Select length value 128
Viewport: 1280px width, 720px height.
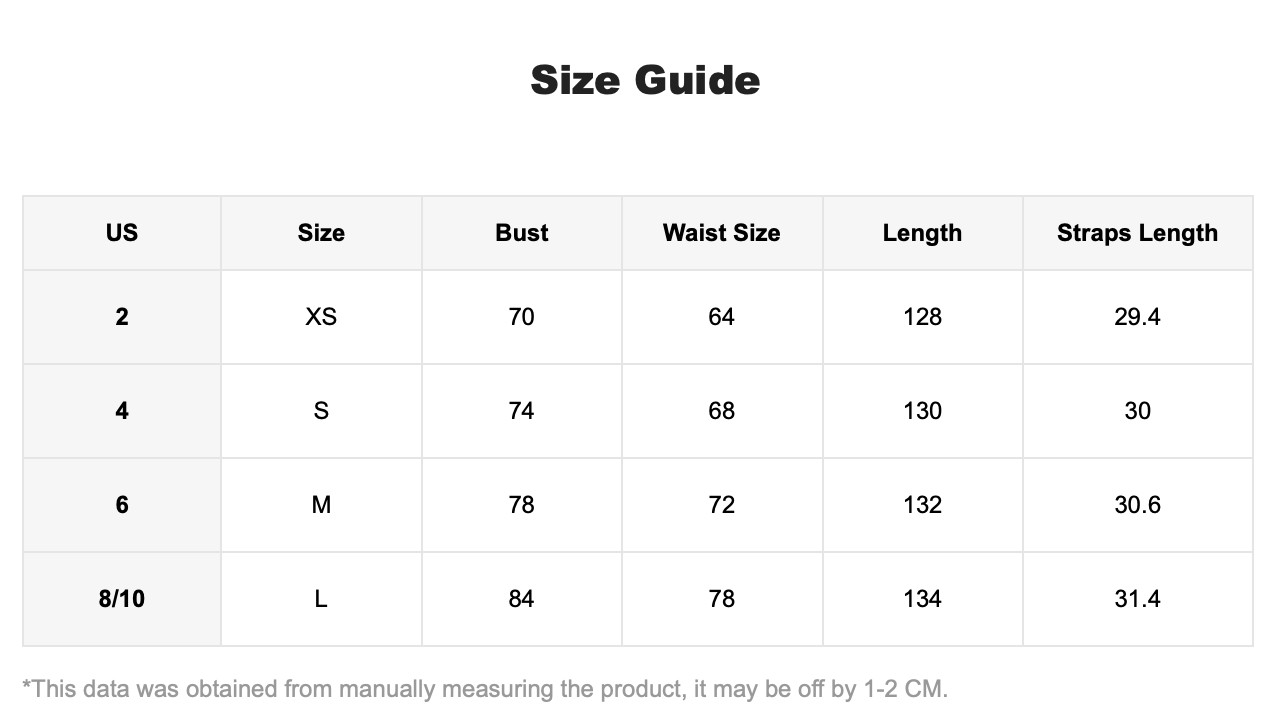point(922,317)
